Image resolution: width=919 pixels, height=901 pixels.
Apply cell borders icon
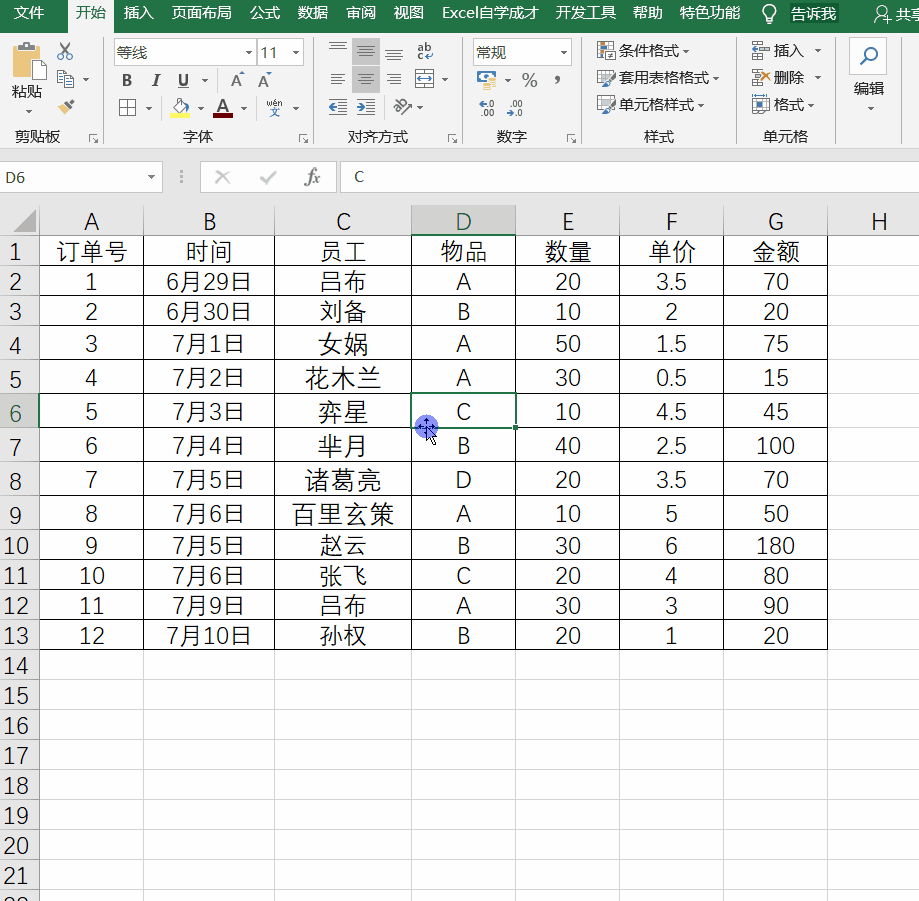[x=127, y=107]
